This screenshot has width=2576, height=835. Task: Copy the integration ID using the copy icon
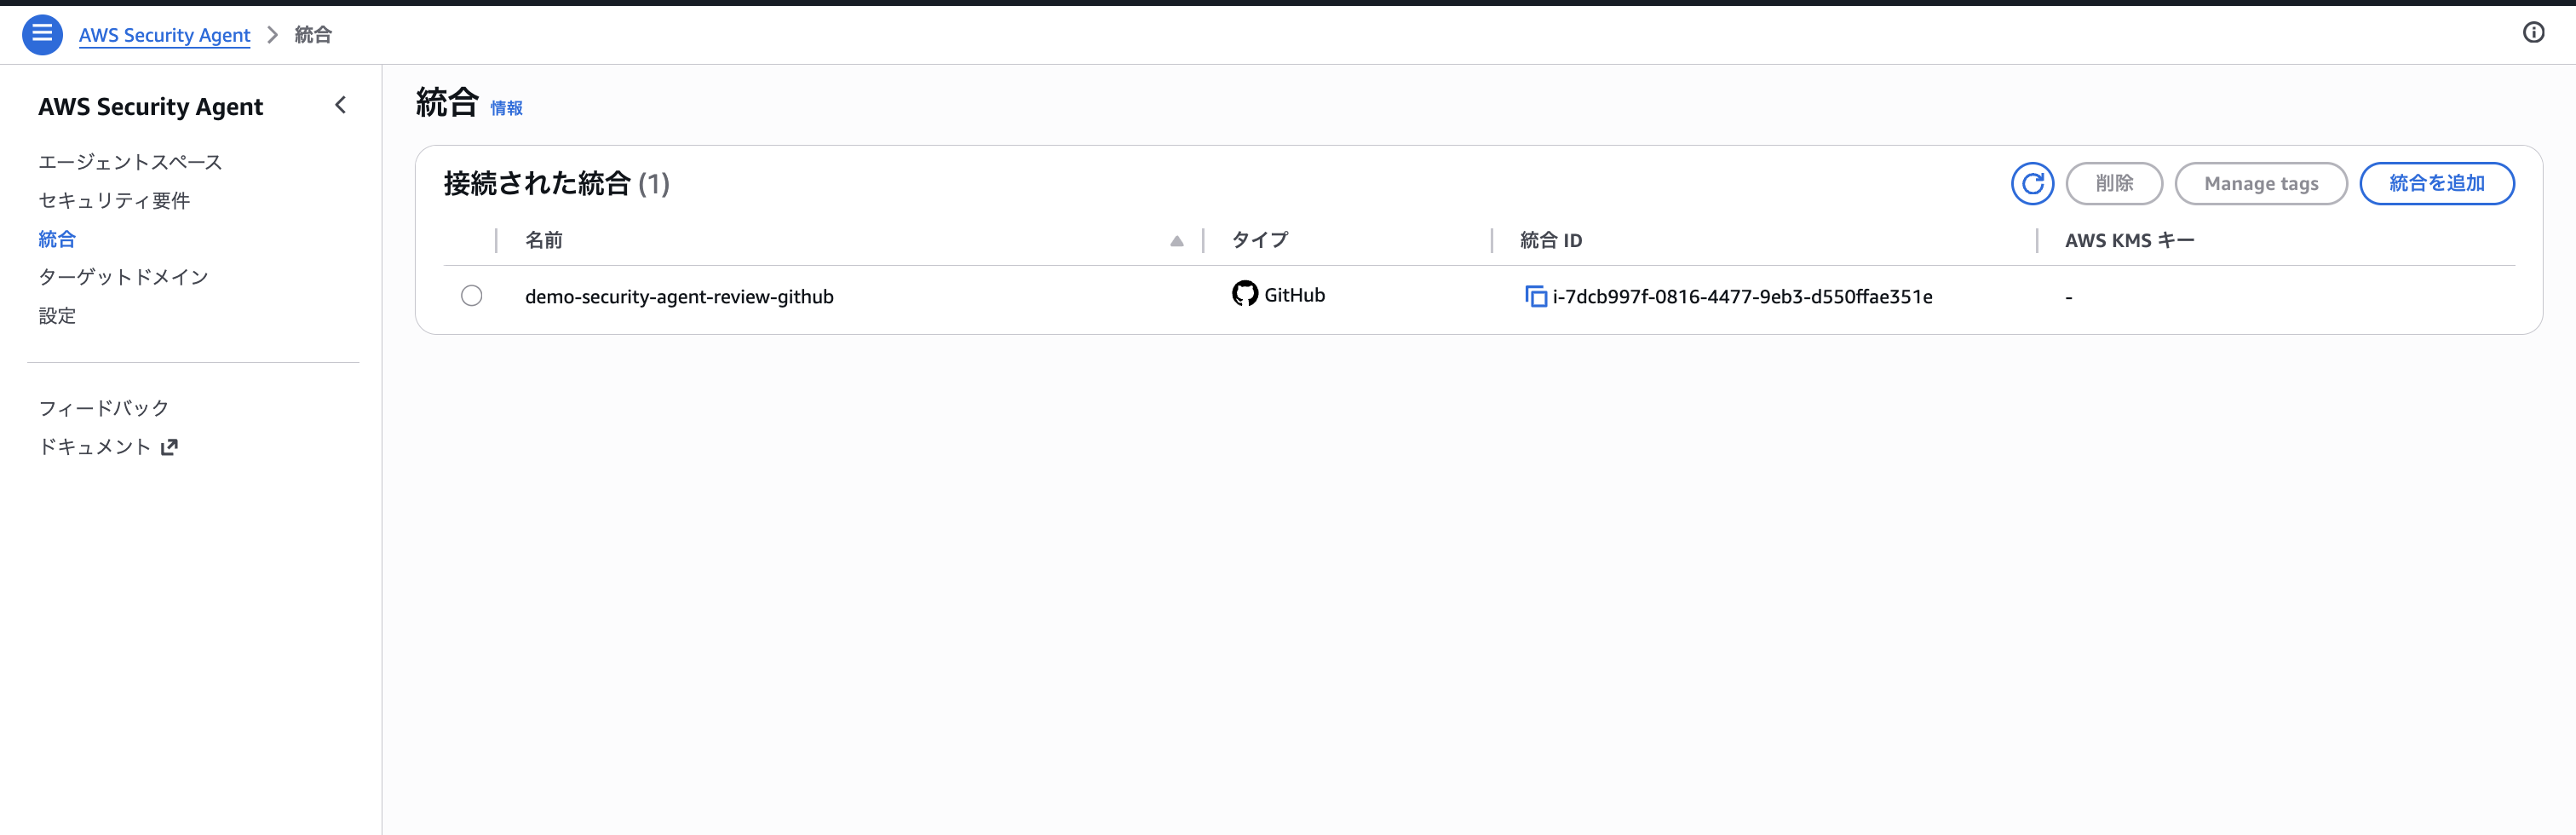click(1536, 295)
